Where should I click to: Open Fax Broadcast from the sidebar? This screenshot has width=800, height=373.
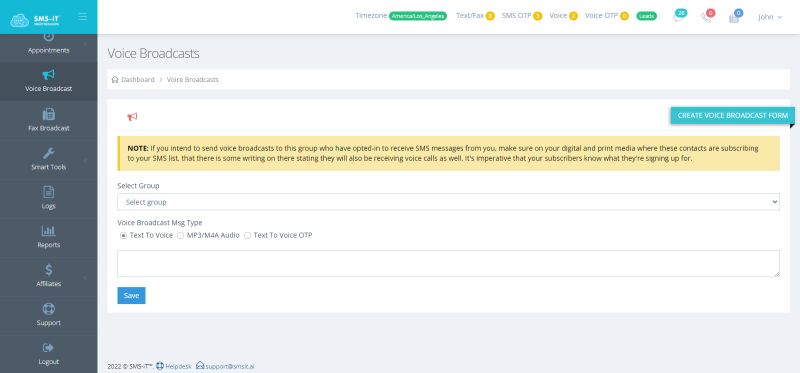tap(48, 120)
